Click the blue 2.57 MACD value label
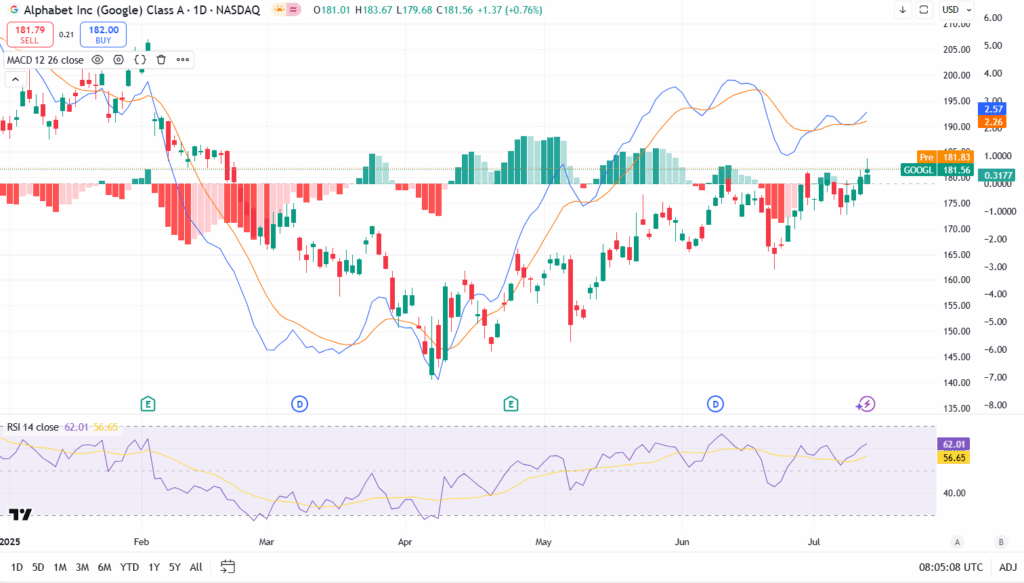Viewport: 1024px width, 583px height. click(993, 109)
